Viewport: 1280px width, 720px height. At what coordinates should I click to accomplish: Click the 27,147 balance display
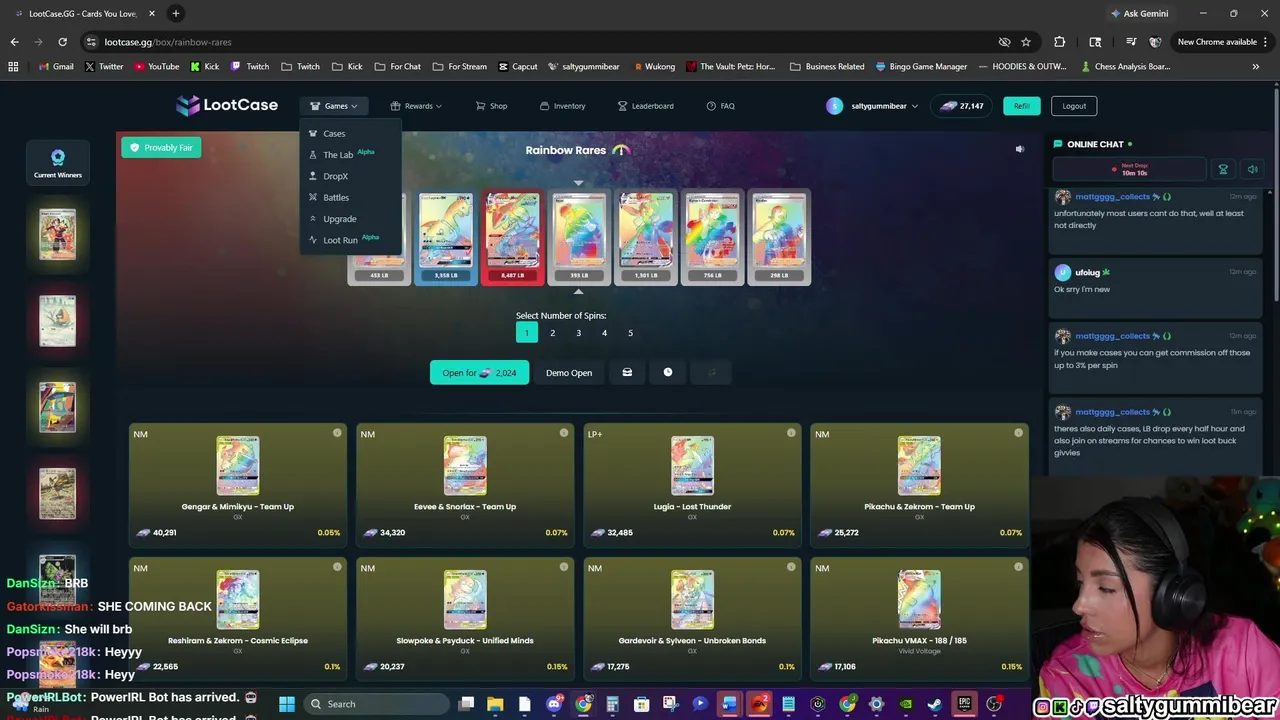[961, 106]
